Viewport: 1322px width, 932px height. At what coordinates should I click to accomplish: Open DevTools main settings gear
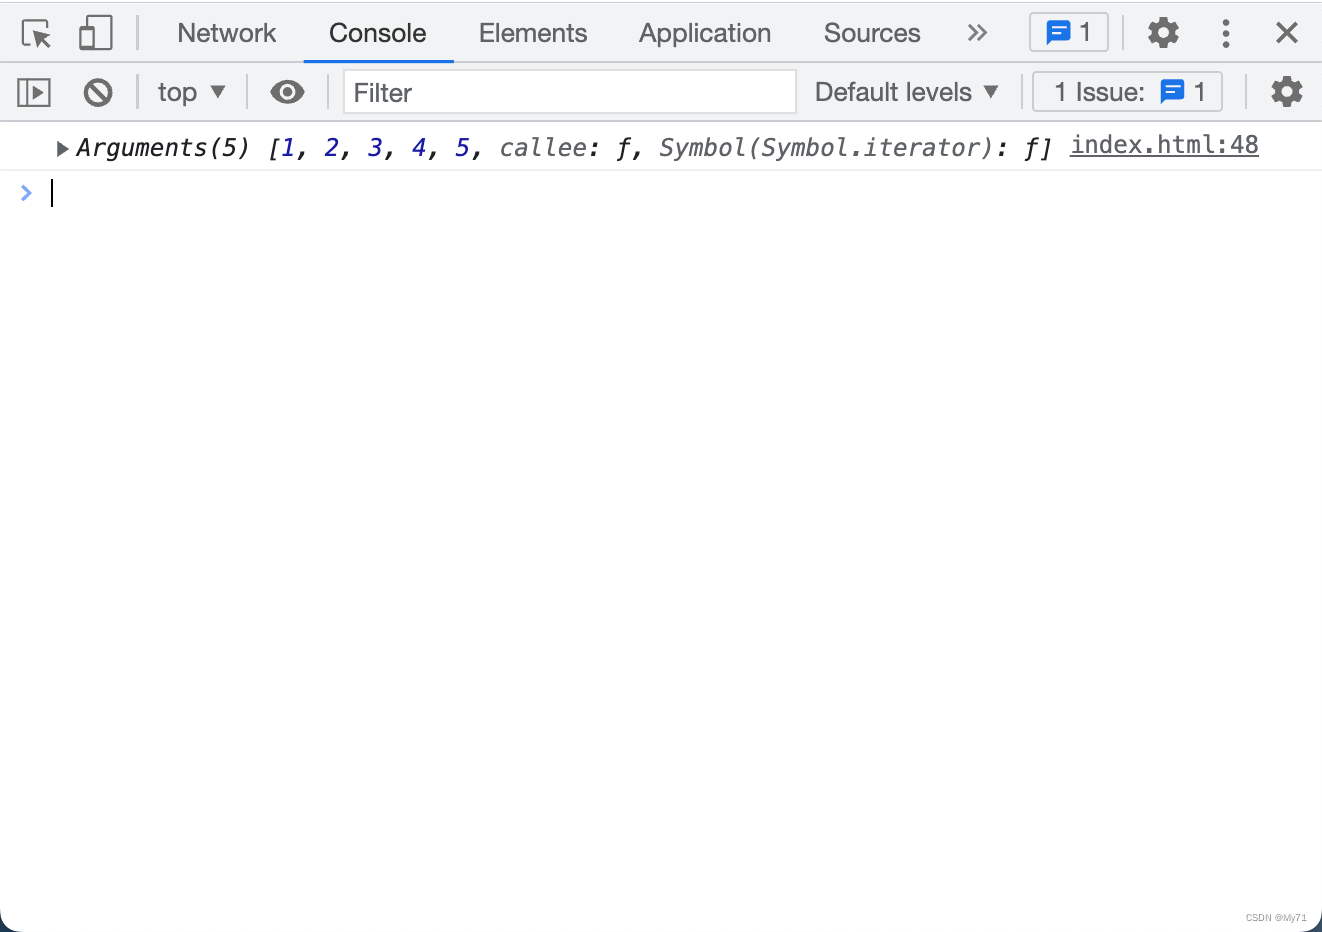point(1162,33)
